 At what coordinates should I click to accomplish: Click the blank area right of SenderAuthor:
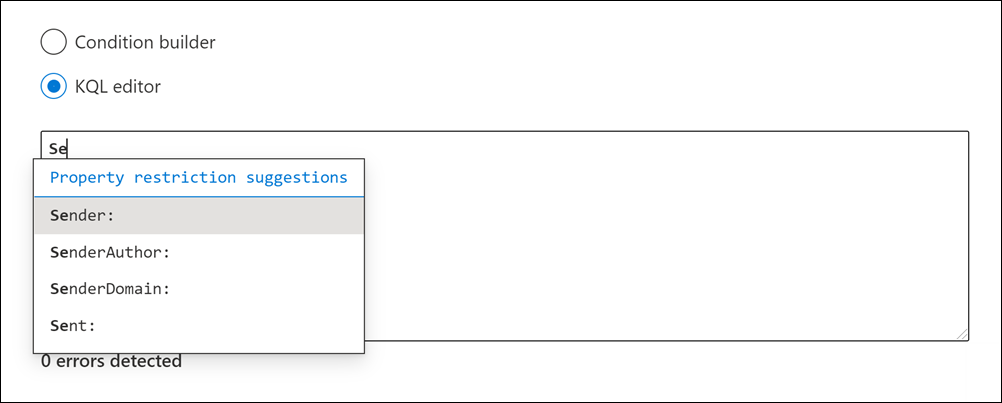[x=270, y=252]
